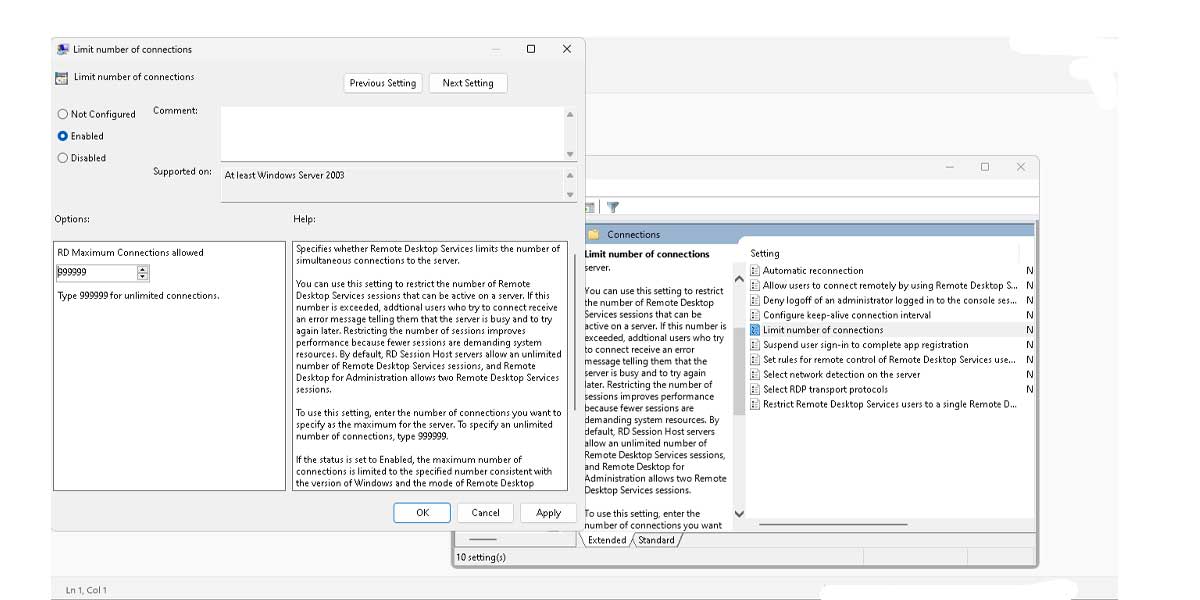Decrease RD Maximum Connections with down arrow
This screenshot has height=600, width=1200.
[143, 277]
